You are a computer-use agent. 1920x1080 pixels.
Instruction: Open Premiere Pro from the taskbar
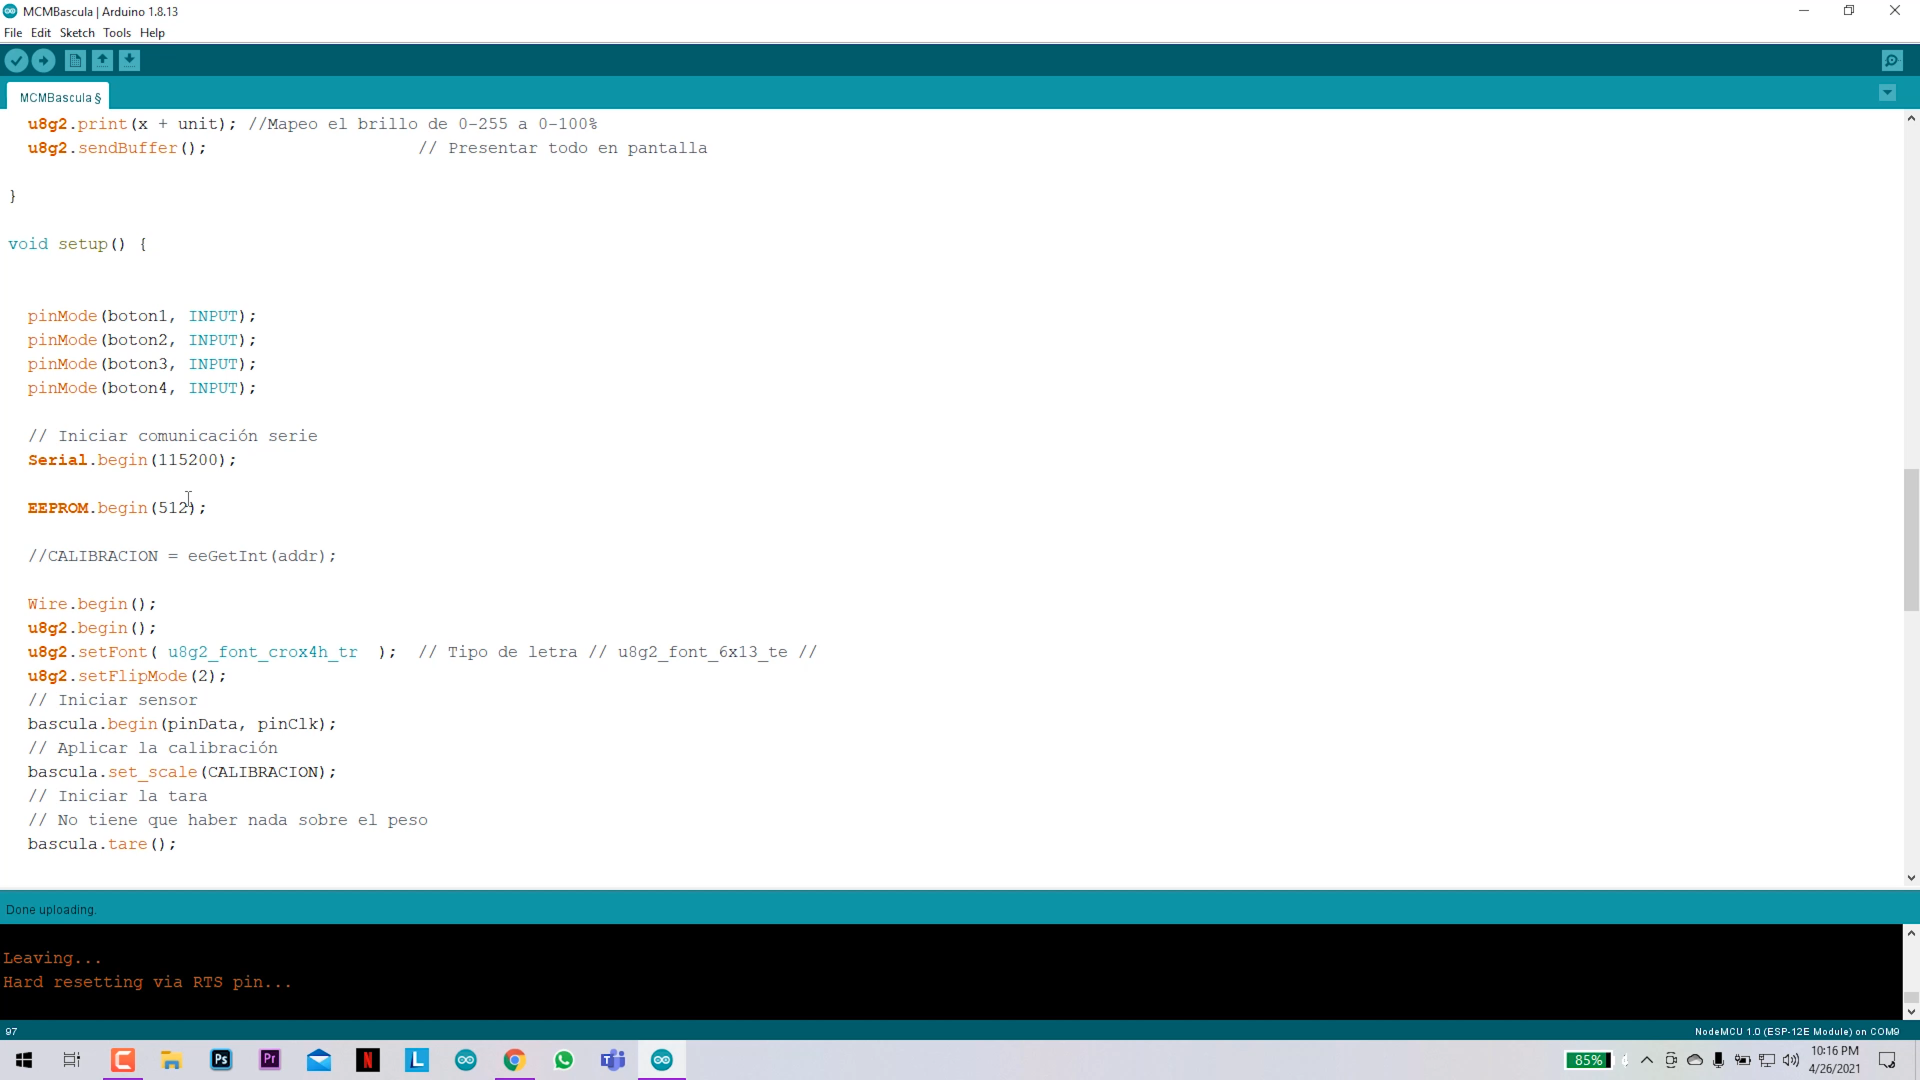[269, 1060]
